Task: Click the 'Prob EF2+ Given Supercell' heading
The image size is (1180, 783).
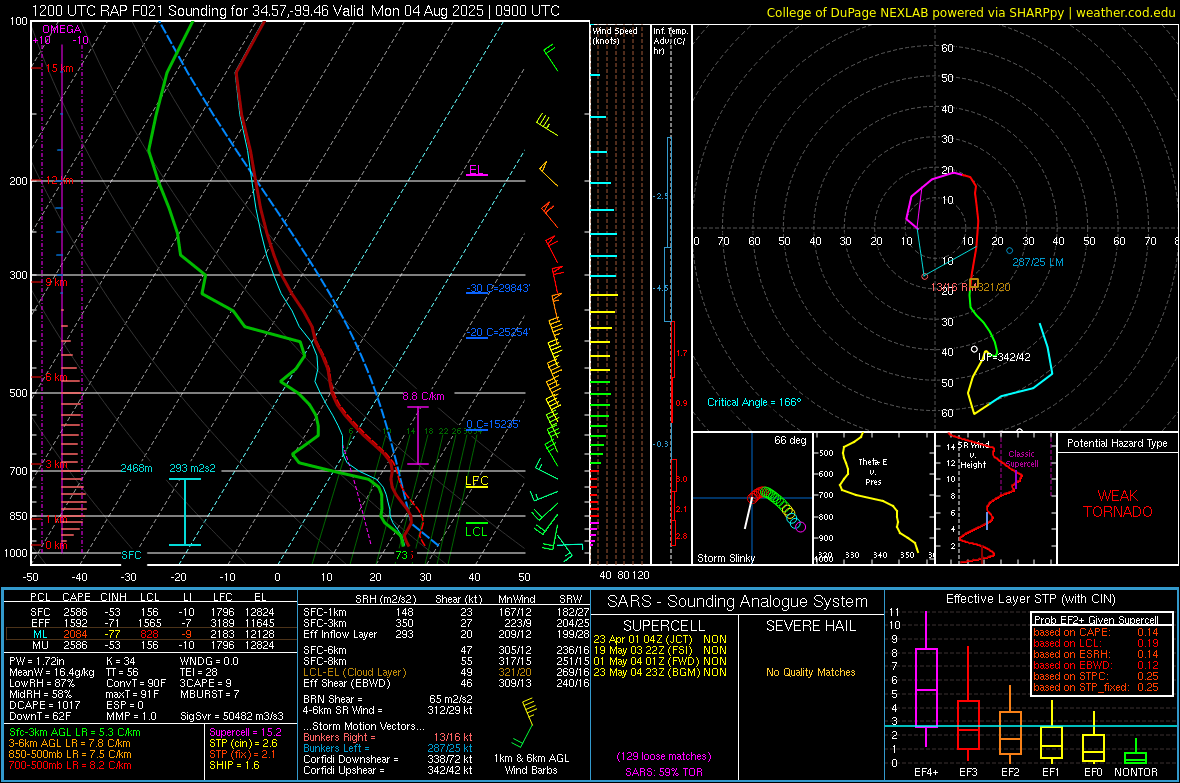Action: pos(1096,620)
